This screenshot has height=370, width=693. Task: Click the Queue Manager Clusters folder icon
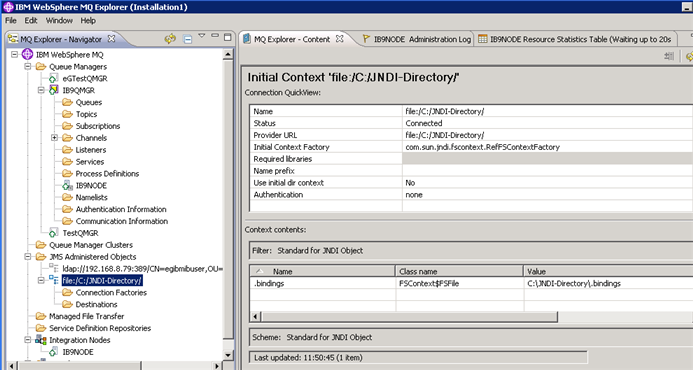click(x=41, y=245)
